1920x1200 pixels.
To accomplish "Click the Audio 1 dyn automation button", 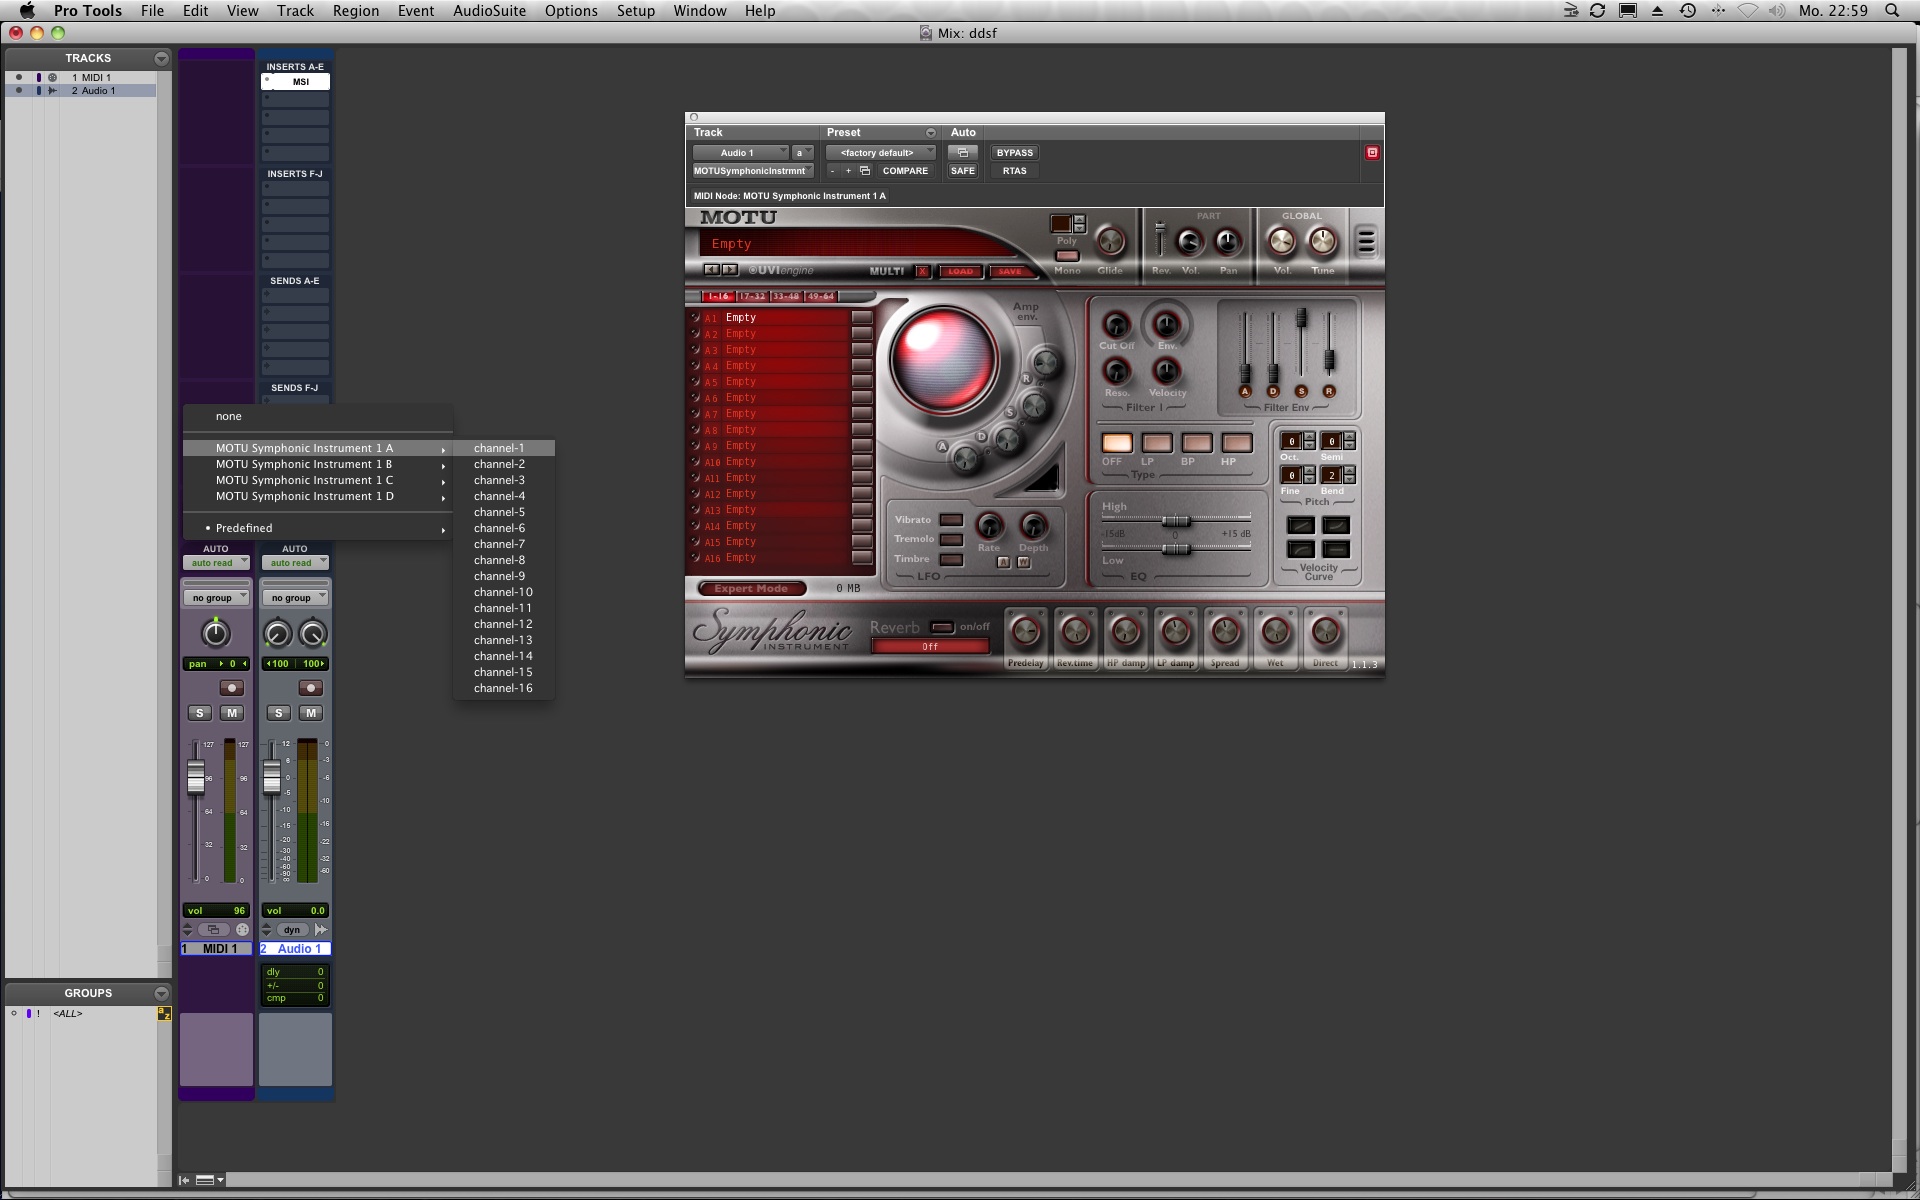I will tap(291, 930).
